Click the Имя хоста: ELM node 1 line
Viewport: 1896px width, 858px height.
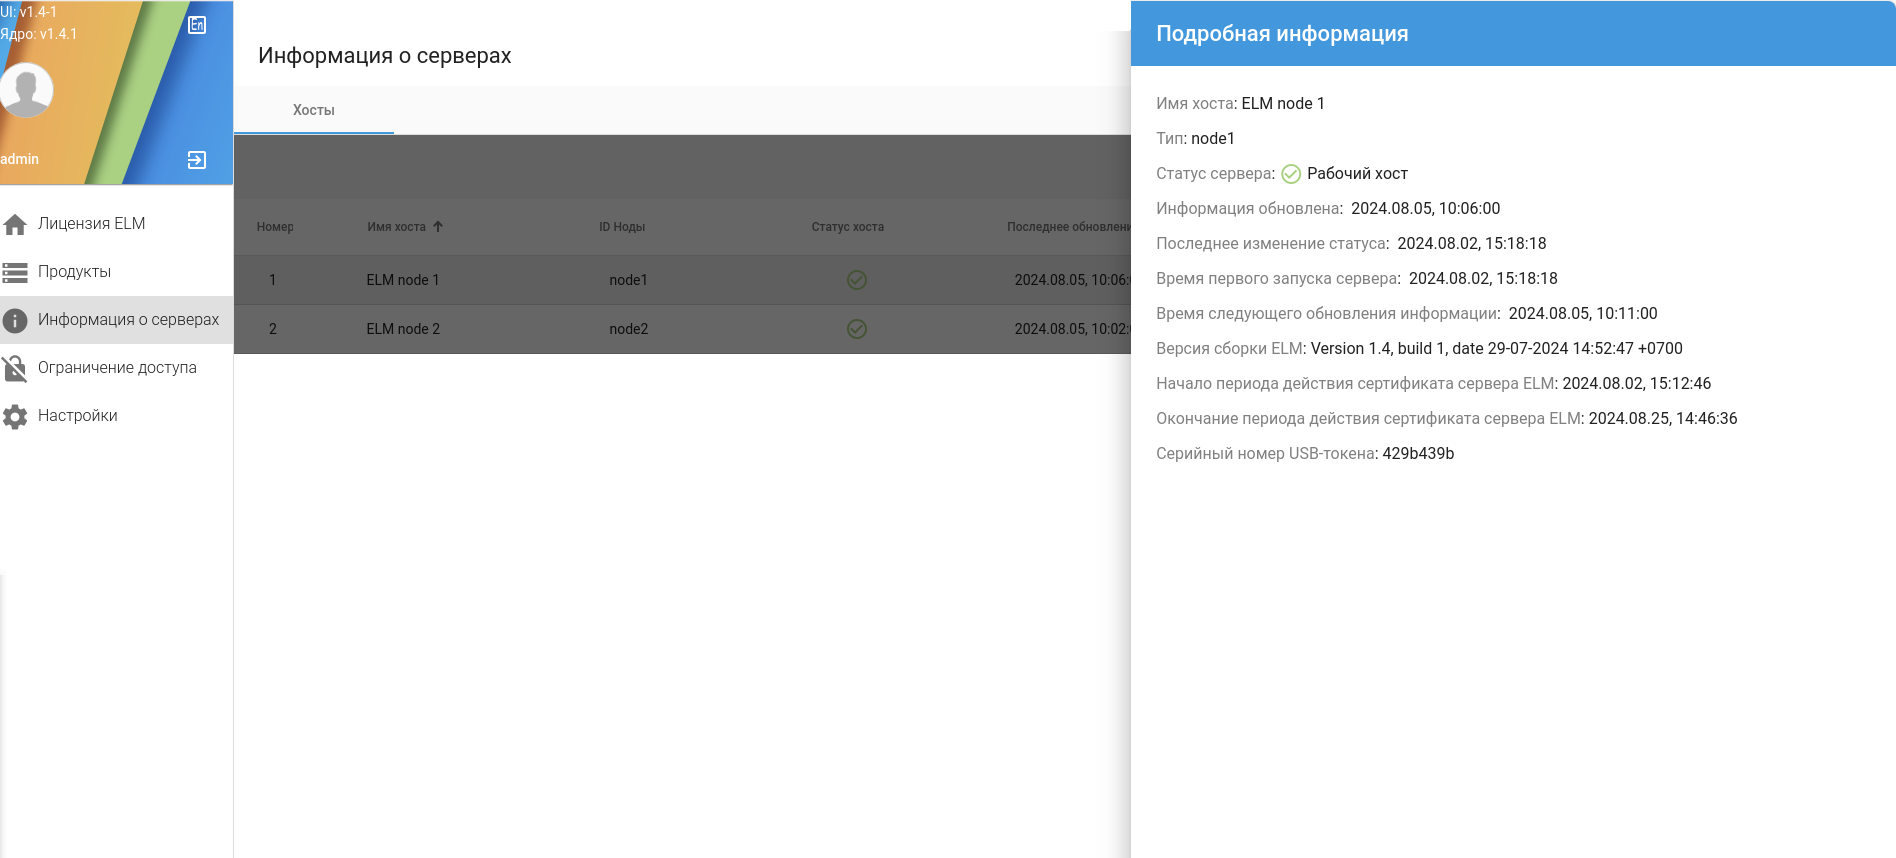1240,104
